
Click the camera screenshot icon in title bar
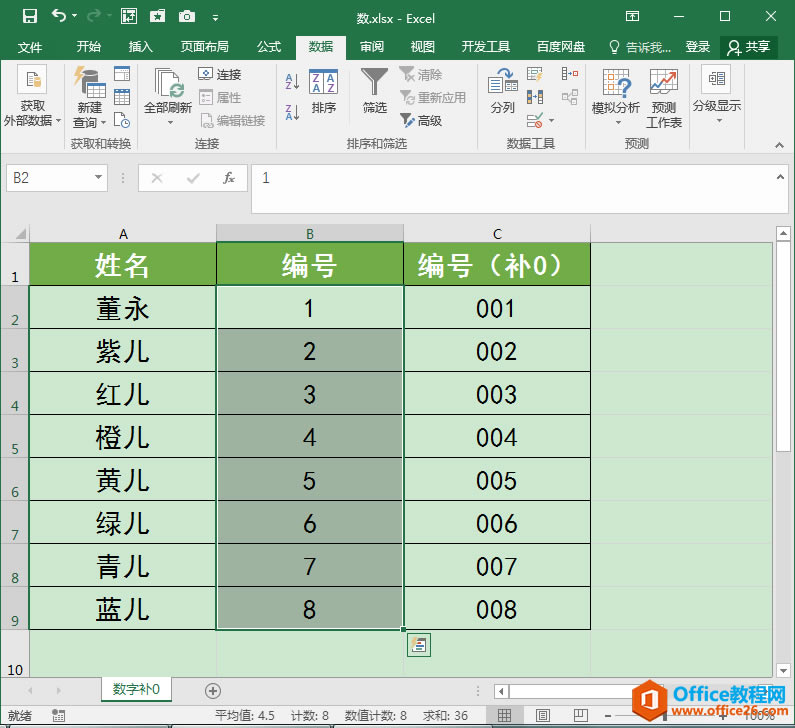tap(187, 17)
